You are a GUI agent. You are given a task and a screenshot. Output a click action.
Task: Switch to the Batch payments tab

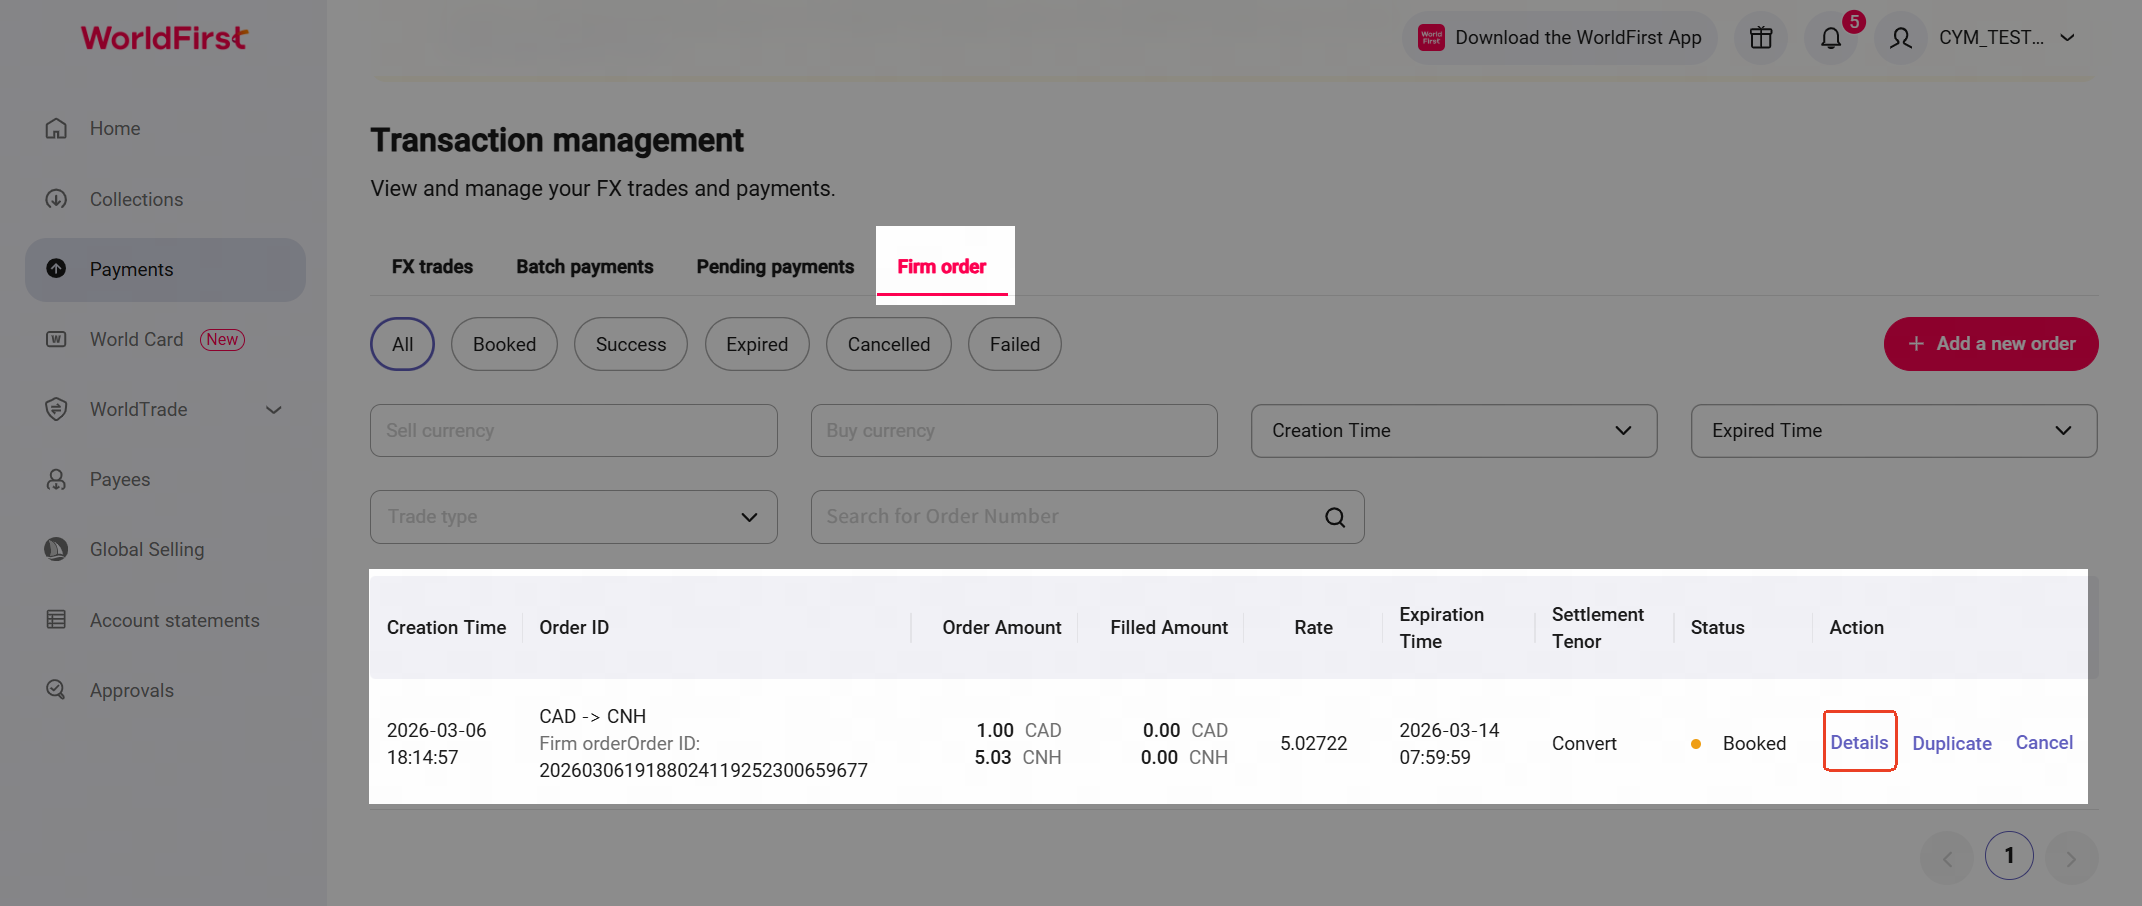[x=584, y=267]
